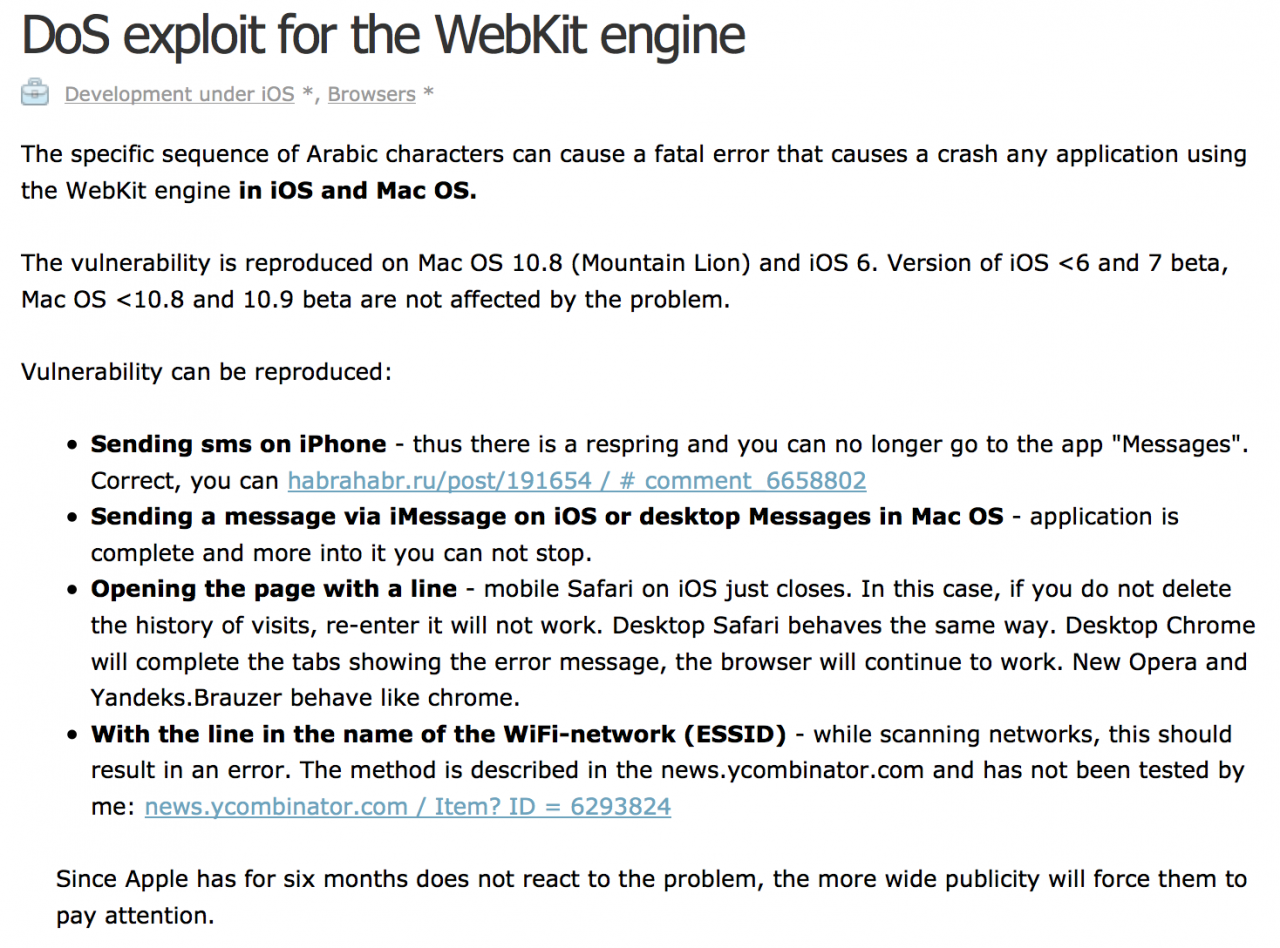Click the bullet dot before Sending sms on iPhone
Viewport: 1280px width, 948px height.
[x=73, y=446]
